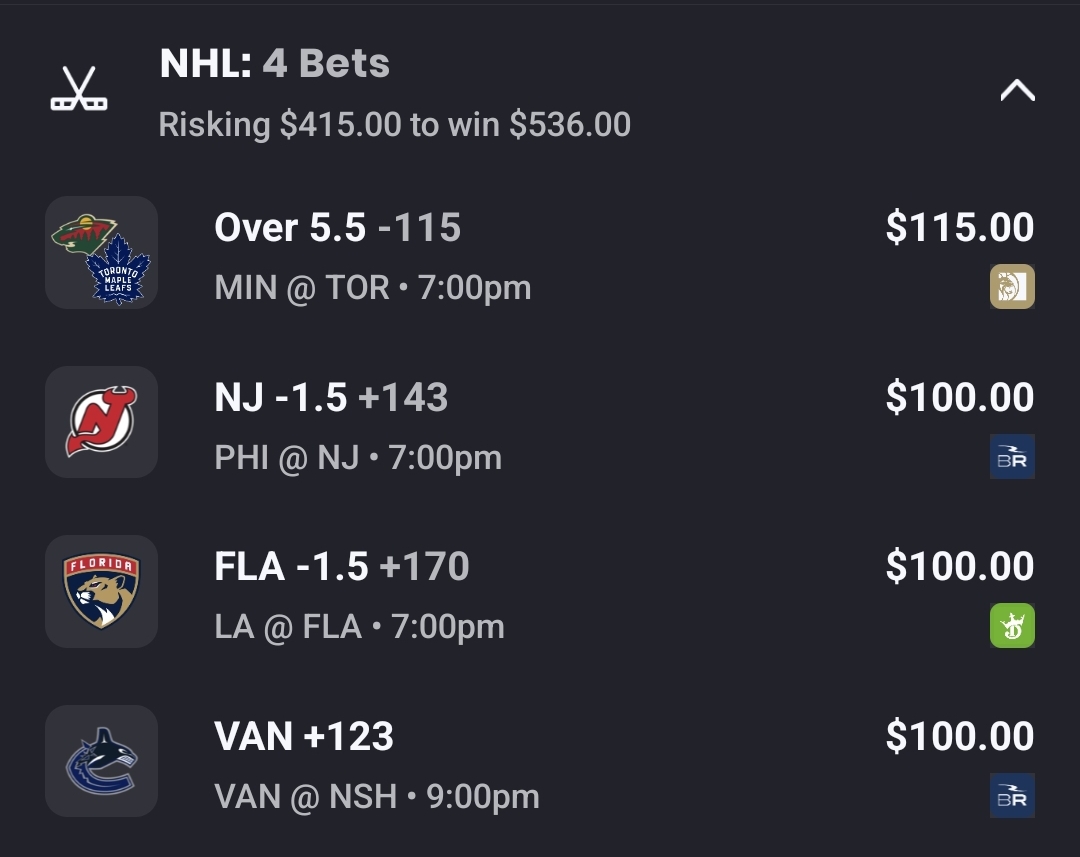Open the Over 5.5 -115 bet
The image size is (1080, 857).
click(337, 228)
